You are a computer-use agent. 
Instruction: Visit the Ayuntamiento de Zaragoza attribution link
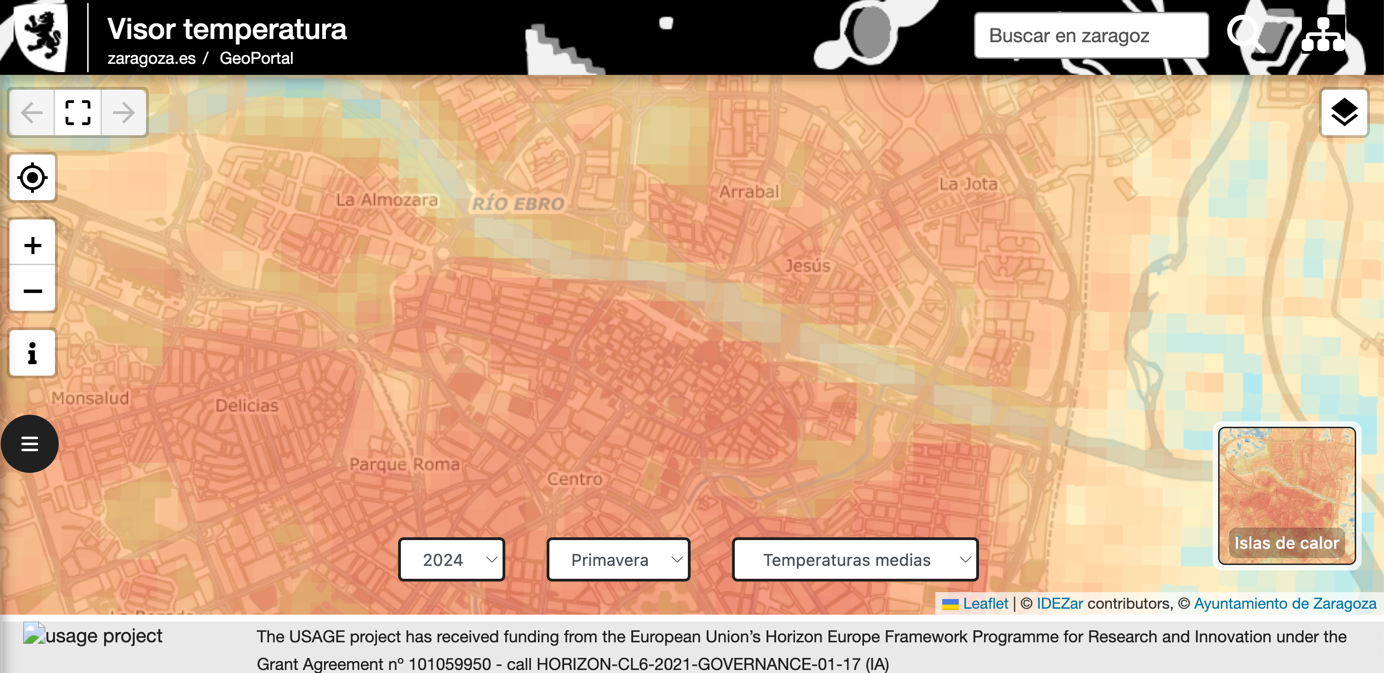1285,603
